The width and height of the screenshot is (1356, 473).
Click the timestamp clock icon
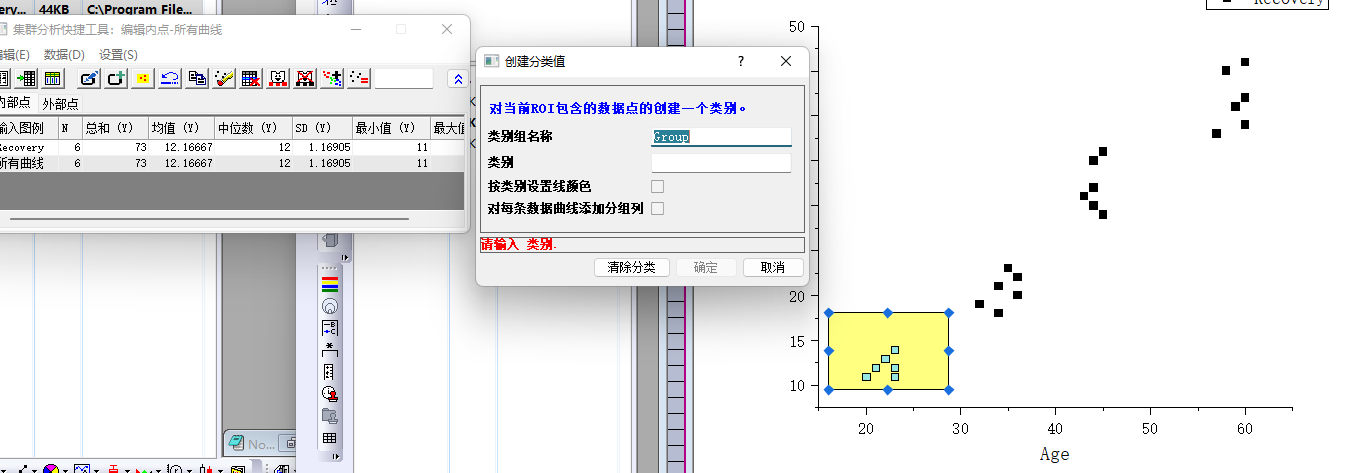click(x=329, y=394)
